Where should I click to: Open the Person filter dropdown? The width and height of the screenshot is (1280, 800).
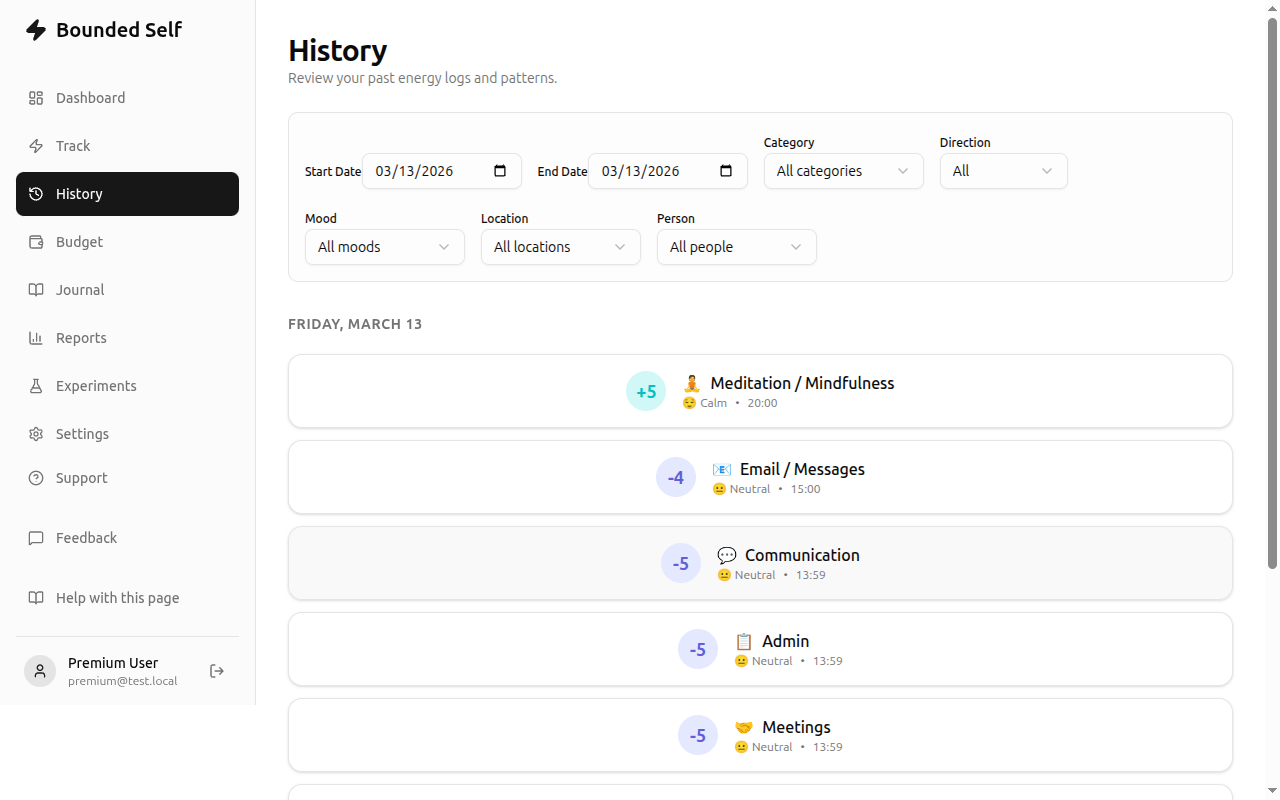click(x=736, y=247)
